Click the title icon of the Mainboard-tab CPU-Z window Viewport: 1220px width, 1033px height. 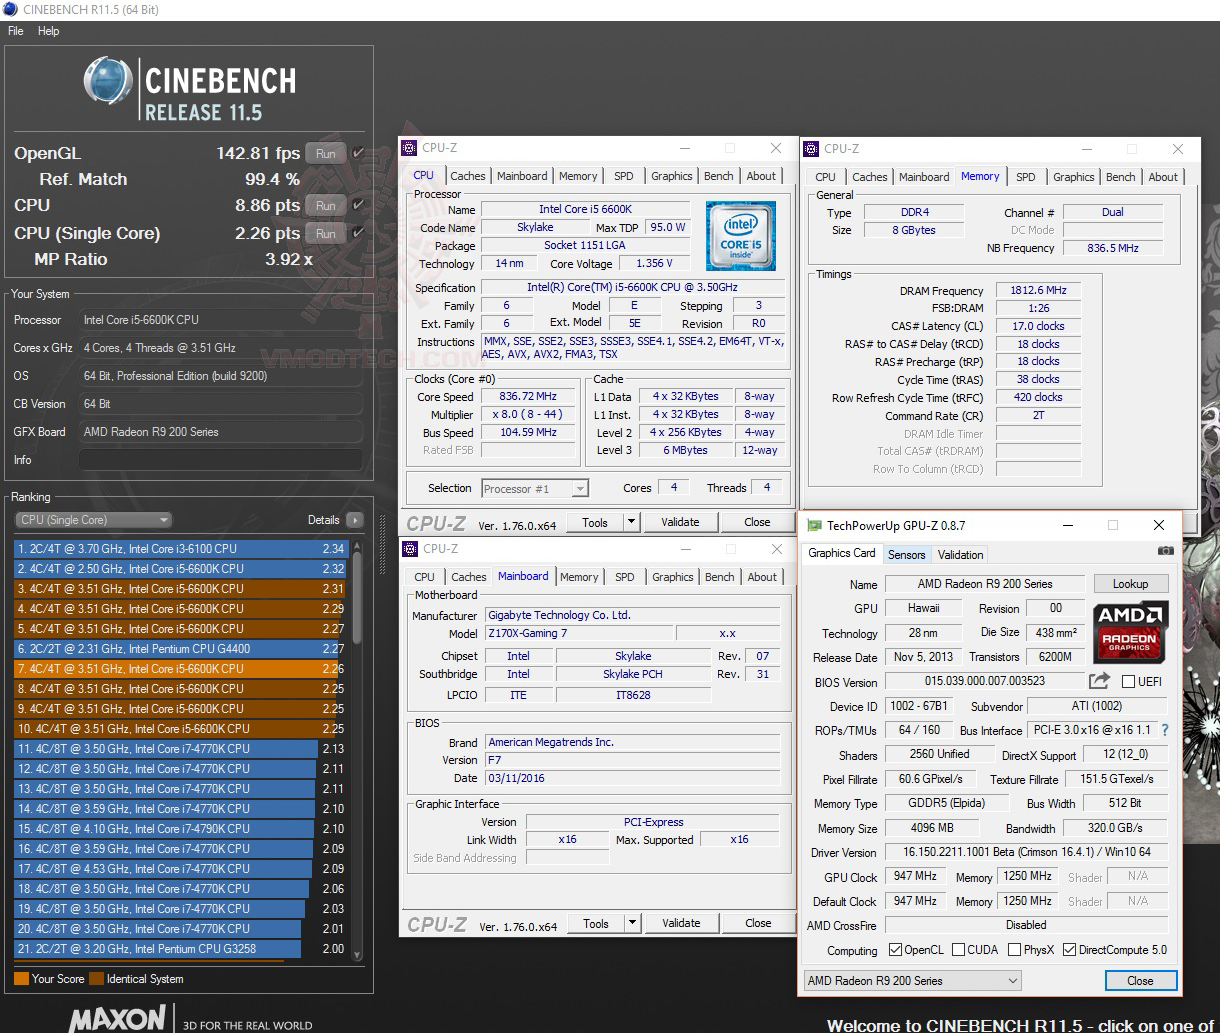coord(410,548)
